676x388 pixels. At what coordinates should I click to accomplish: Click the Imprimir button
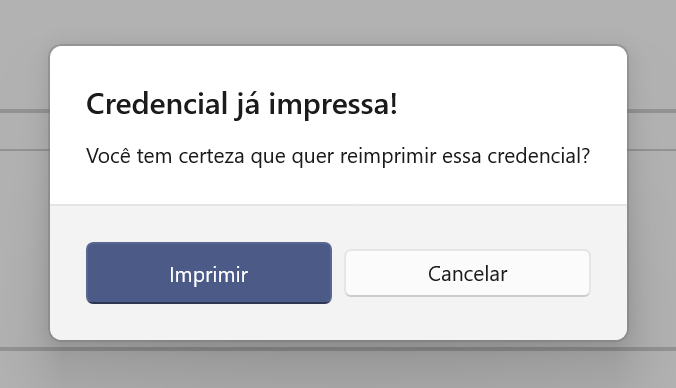pyautogui.click(x=209, y=273)
